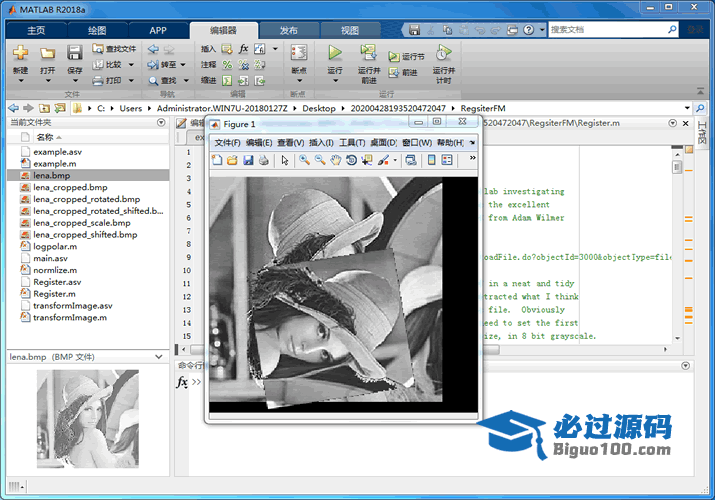Click the Print icon in Figure toolbar

coord(263,160)
